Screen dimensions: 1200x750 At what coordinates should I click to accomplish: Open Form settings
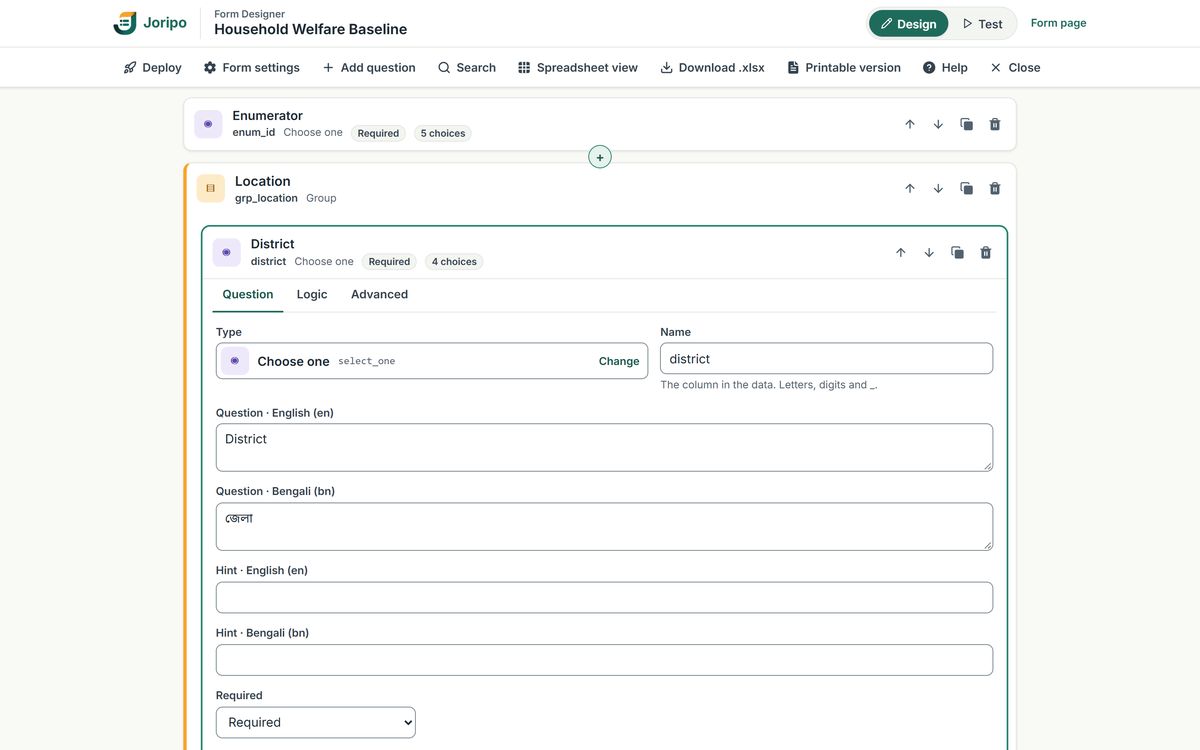[251, 68]
